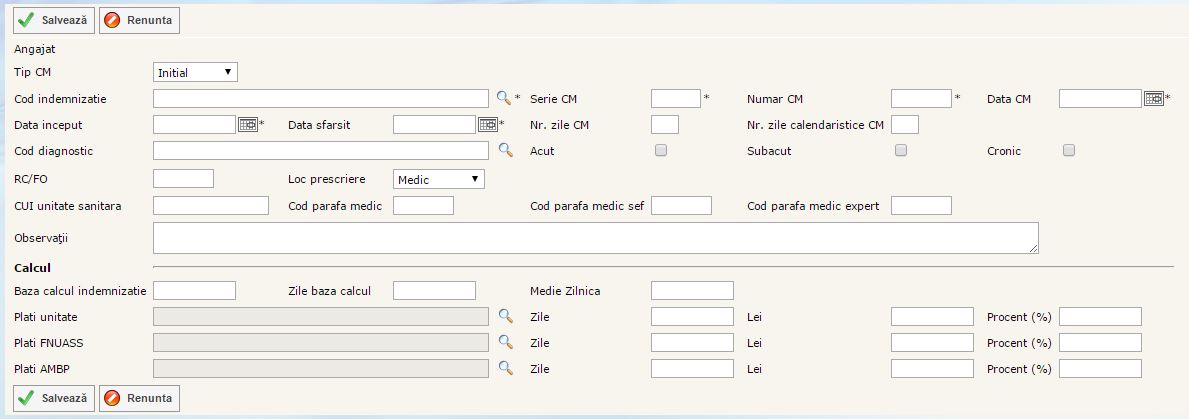Viewport: 1189px width, 419px height.
Task: Click the Plati FNUASS lookup magnifier
Action: point(505,342)
